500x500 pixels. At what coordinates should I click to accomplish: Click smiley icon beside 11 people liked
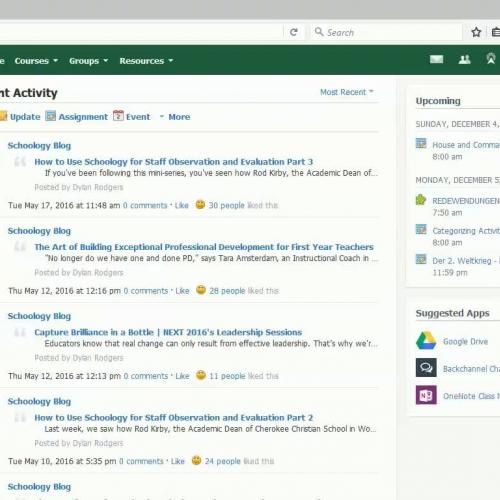[201, 375]
